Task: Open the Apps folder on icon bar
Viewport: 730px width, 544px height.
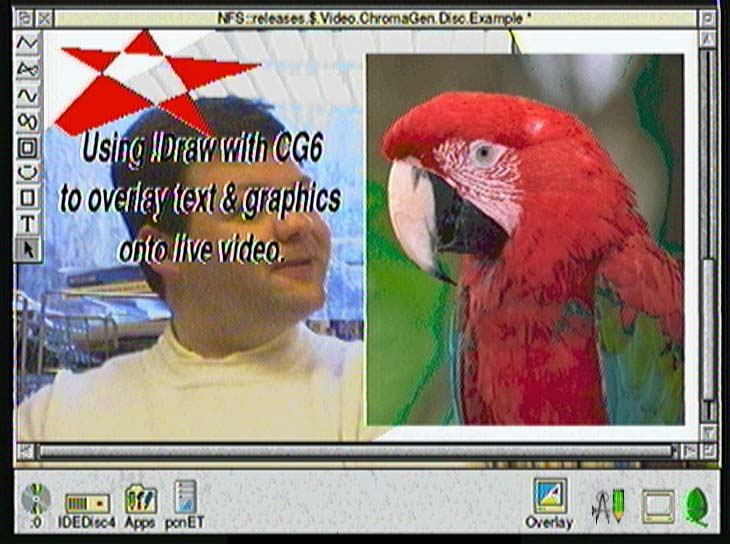Action: (140, 500)
